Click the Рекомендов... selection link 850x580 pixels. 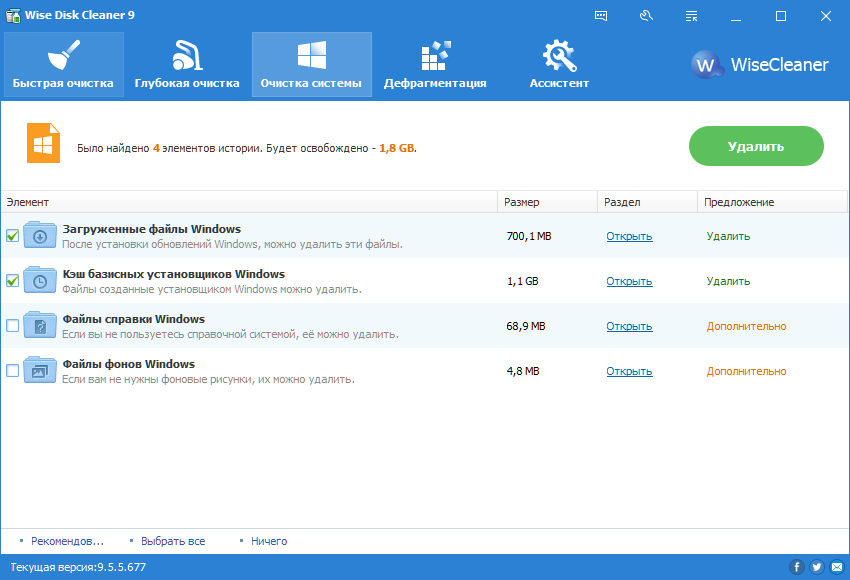pyautogui.click(x=67, y=541)
